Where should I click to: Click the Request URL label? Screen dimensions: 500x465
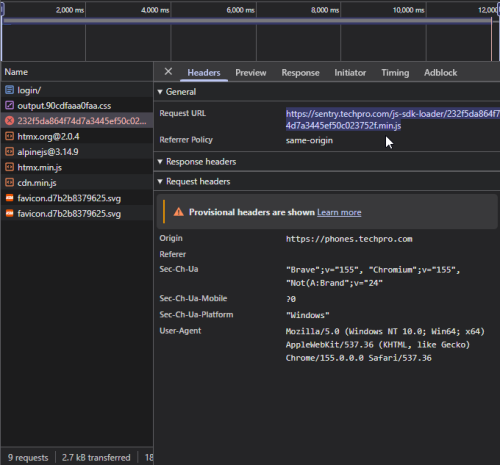[x=182, y=113]
